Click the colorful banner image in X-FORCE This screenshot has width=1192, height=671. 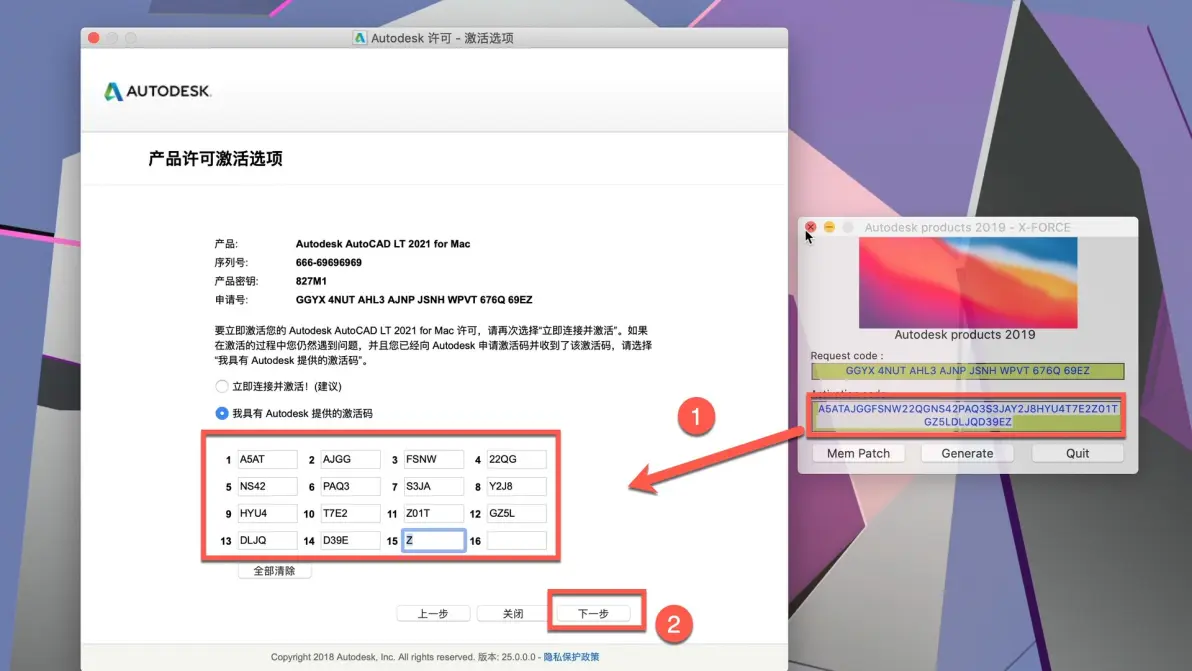pyautogui.click(x=968, y=283)
